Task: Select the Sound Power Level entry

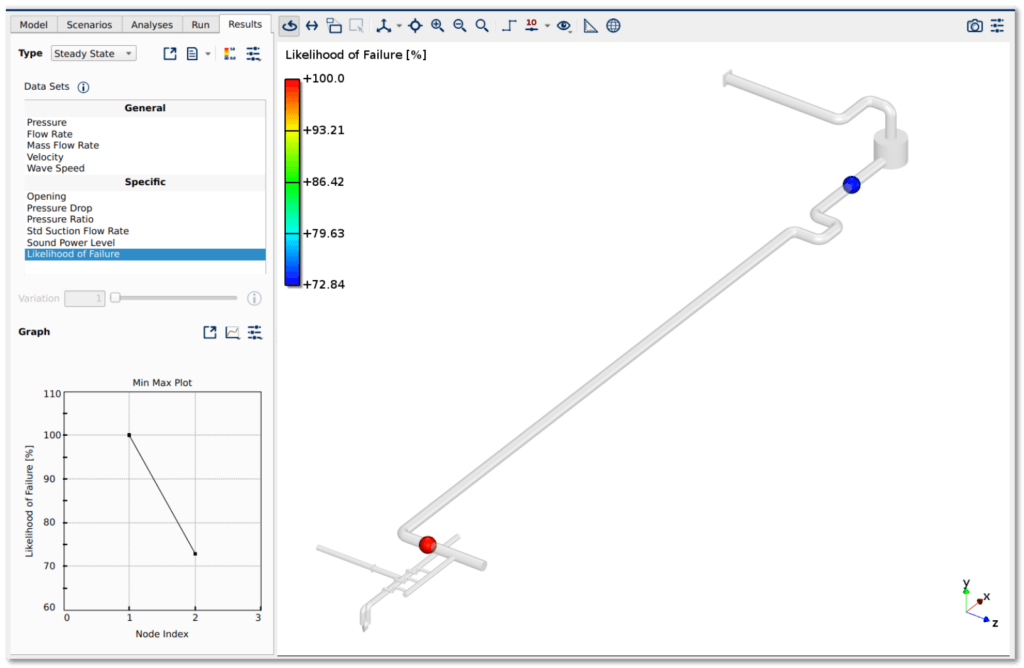Action: click(x=145, y=242)
